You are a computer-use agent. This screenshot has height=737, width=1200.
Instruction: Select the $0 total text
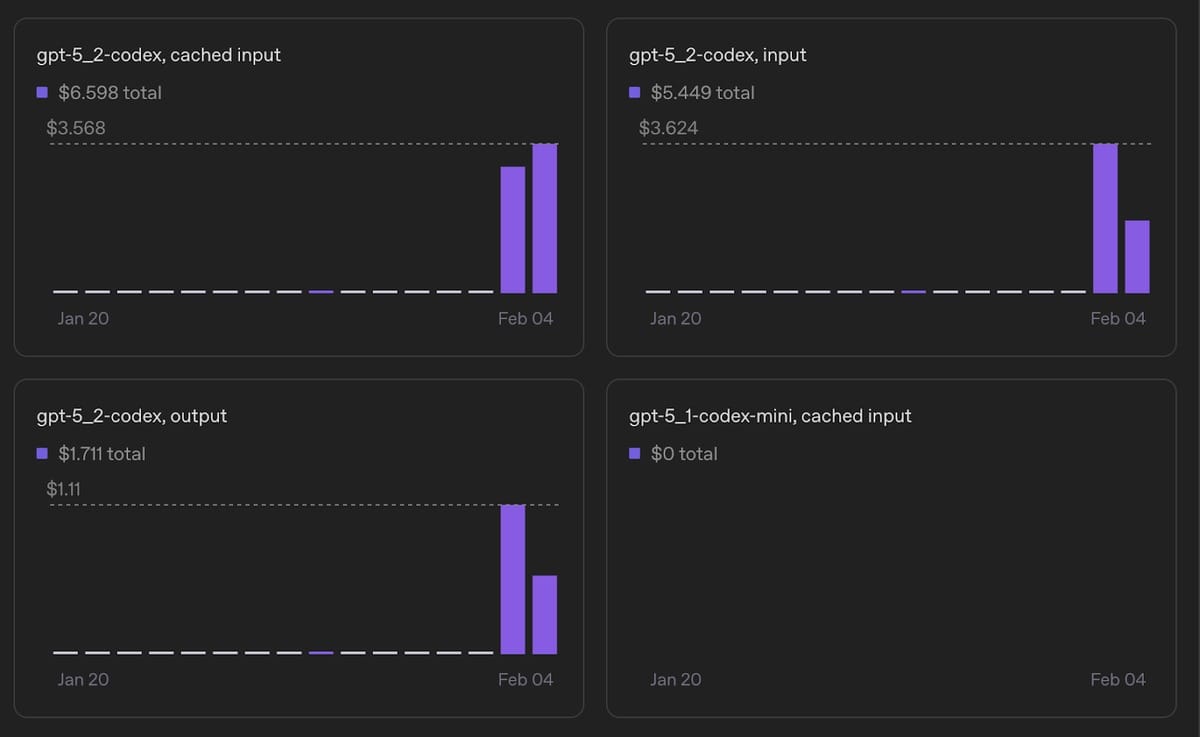[684, 454]
